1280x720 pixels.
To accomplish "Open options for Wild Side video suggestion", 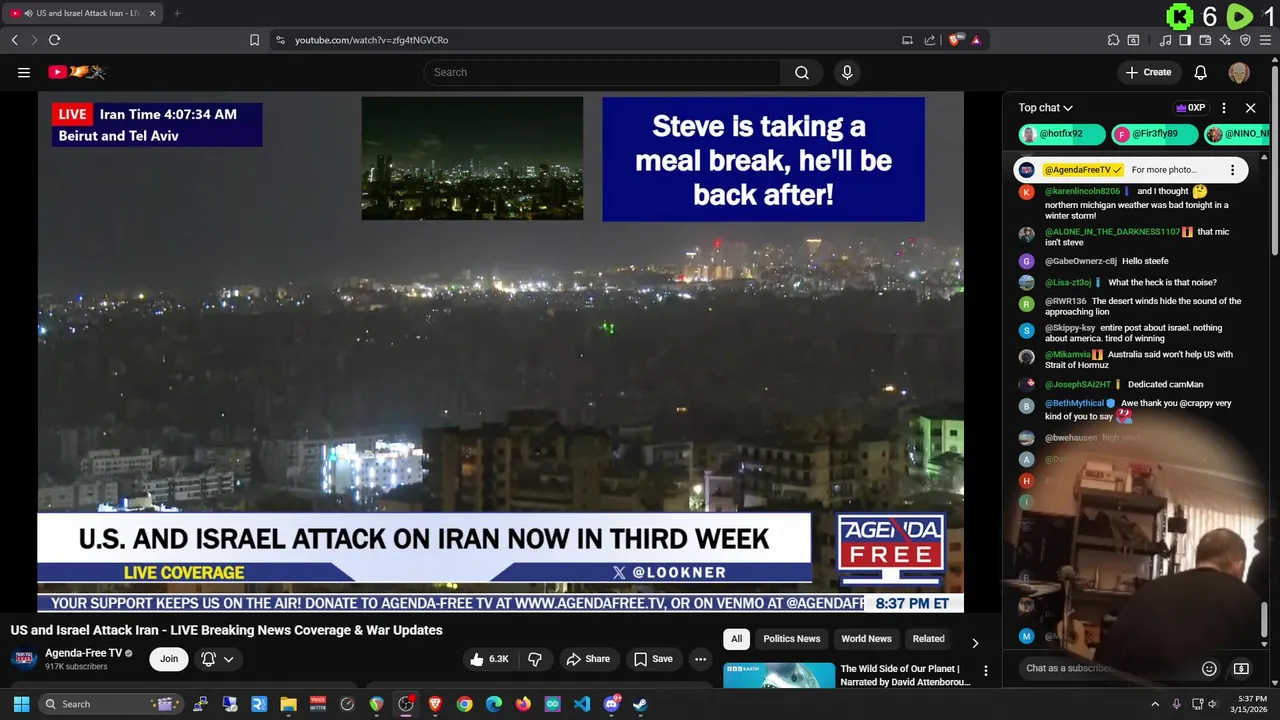I will pyautogui.click(x=985, y=671).
